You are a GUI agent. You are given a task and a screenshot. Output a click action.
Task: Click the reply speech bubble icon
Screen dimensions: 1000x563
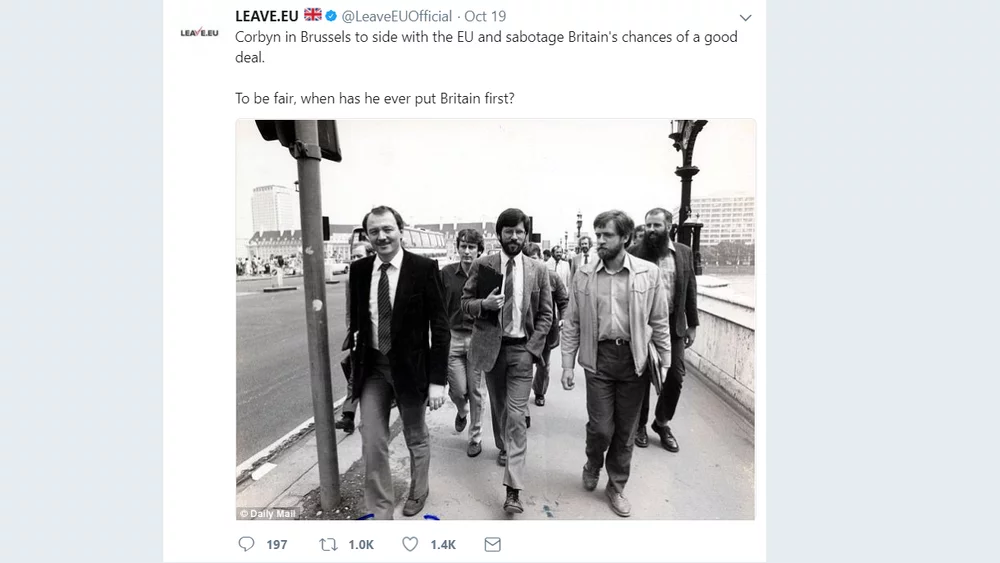[246, 544]
